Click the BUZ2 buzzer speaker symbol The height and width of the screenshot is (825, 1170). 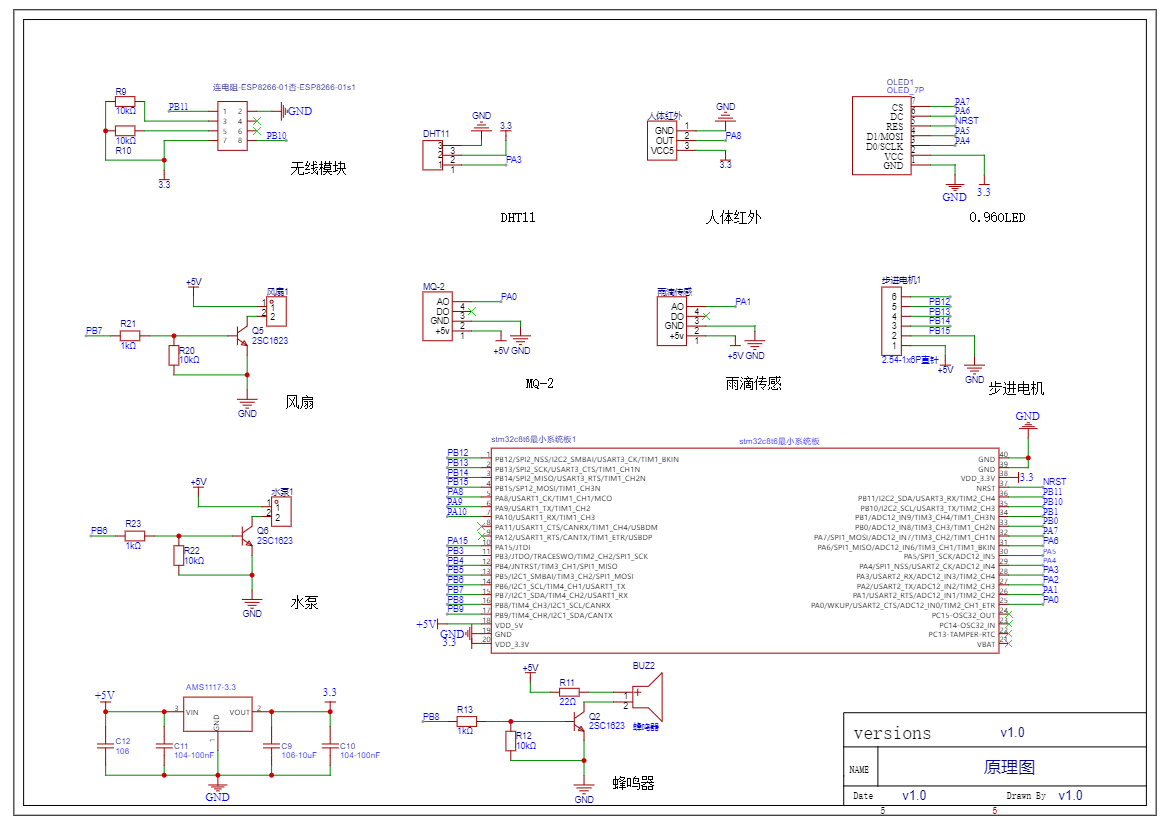(x=647, y=696)
